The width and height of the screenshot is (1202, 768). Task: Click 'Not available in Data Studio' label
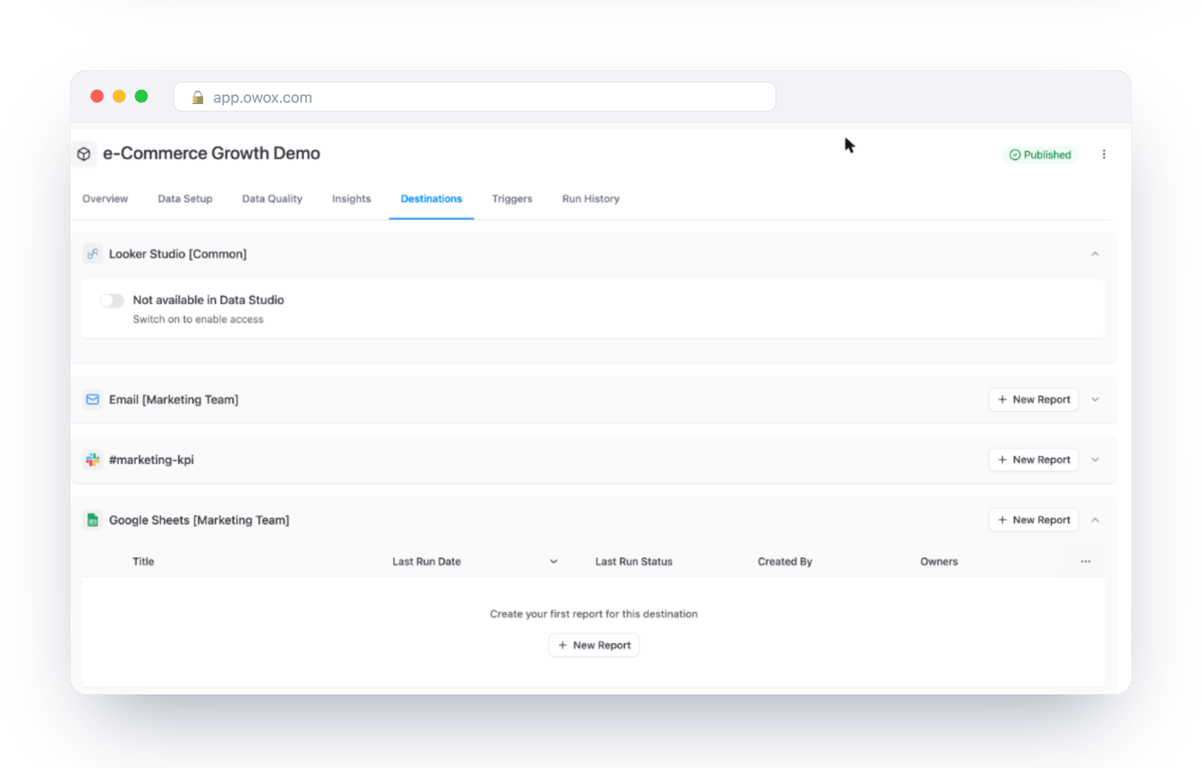point(208,300)
